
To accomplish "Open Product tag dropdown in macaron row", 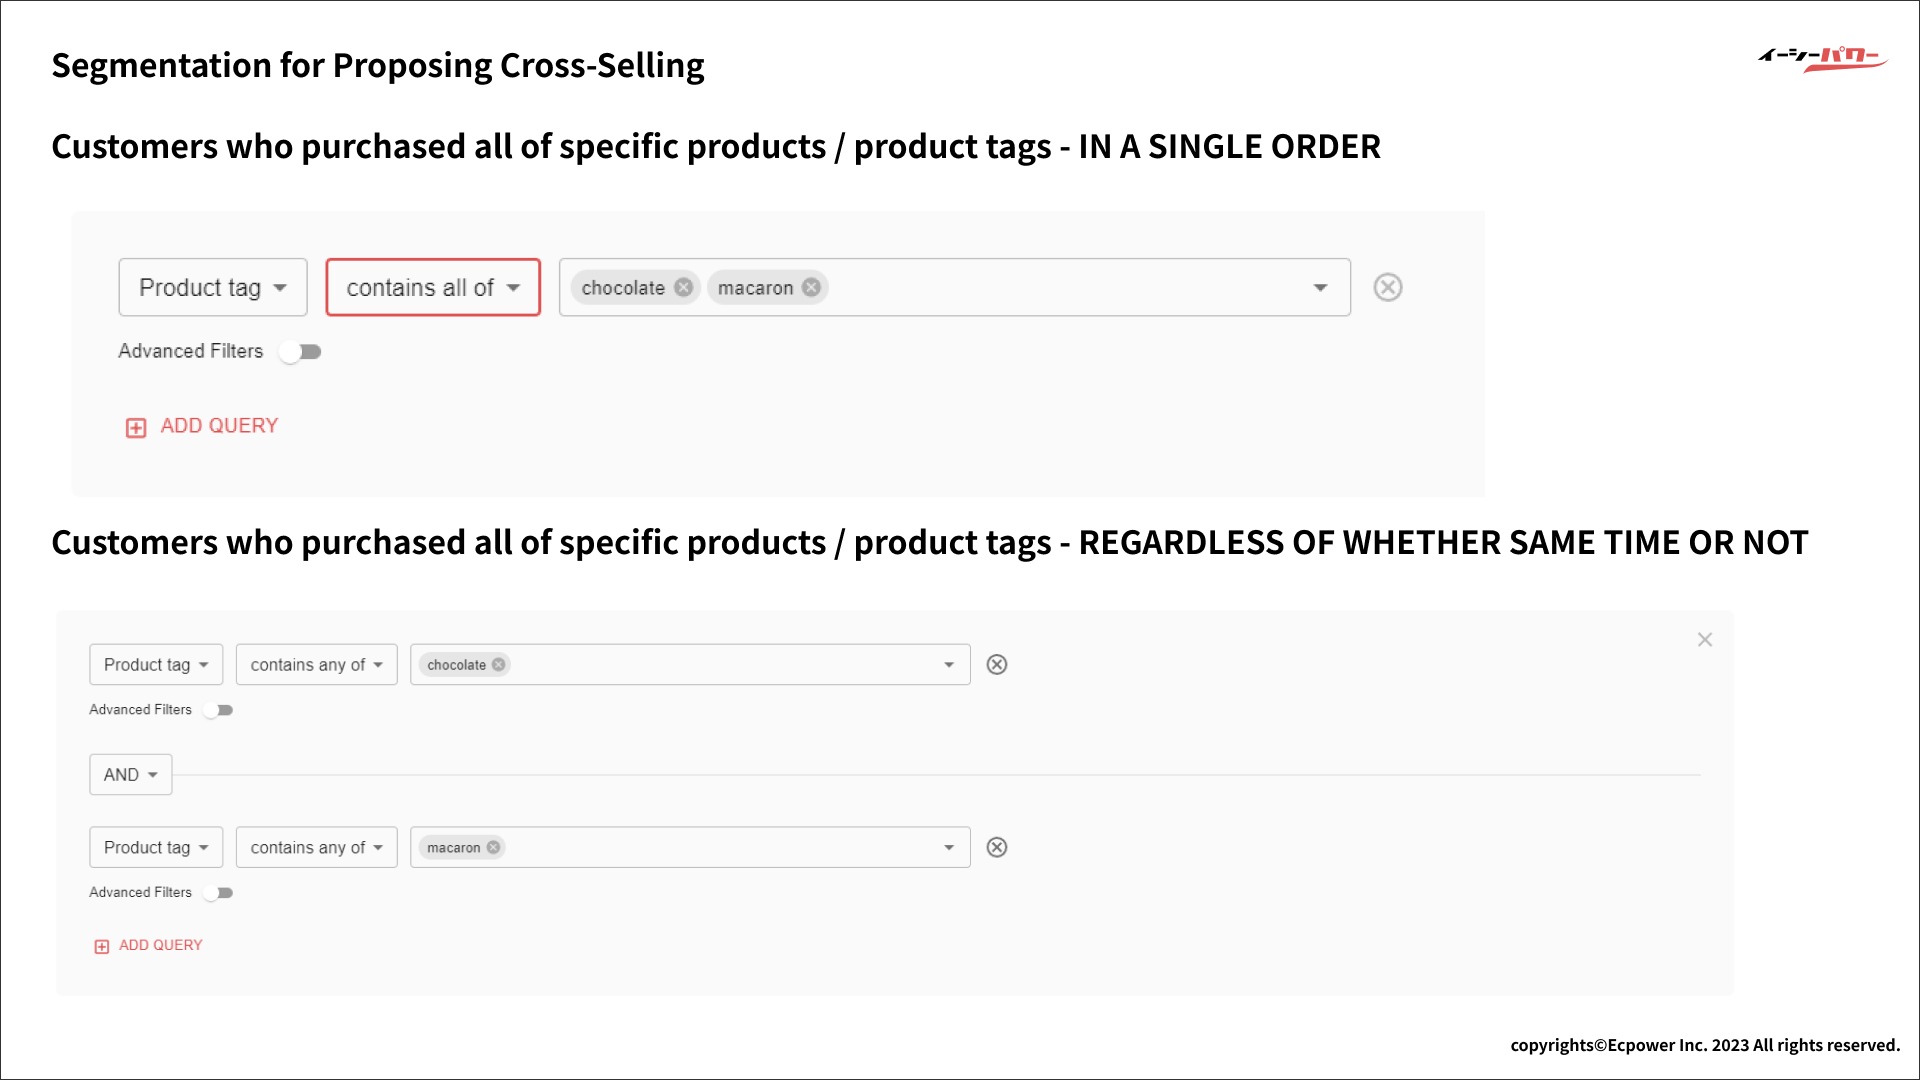I will click(x=156, y=848).
